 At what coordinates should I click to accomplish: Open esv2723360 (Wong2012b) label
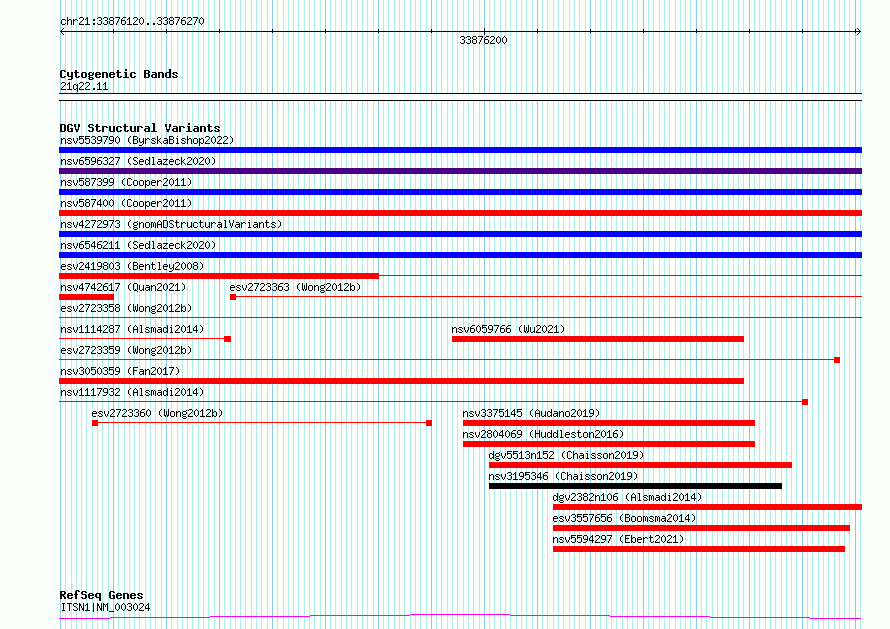pos(157,413)
